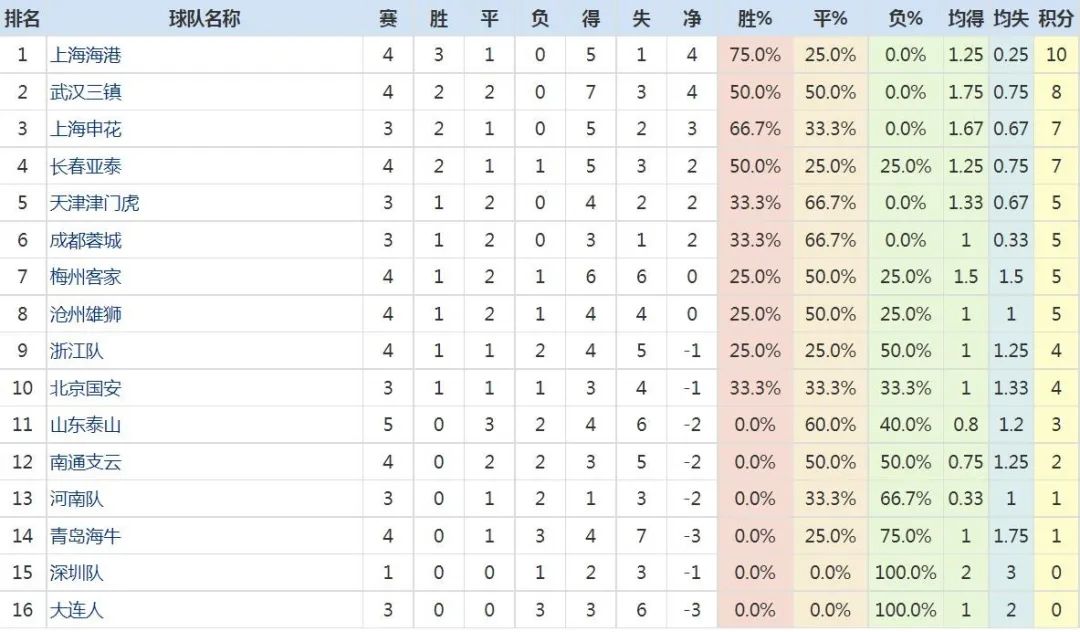Sort by the 均得 column header
1080x632 pixels.
(x=966, y=18)
